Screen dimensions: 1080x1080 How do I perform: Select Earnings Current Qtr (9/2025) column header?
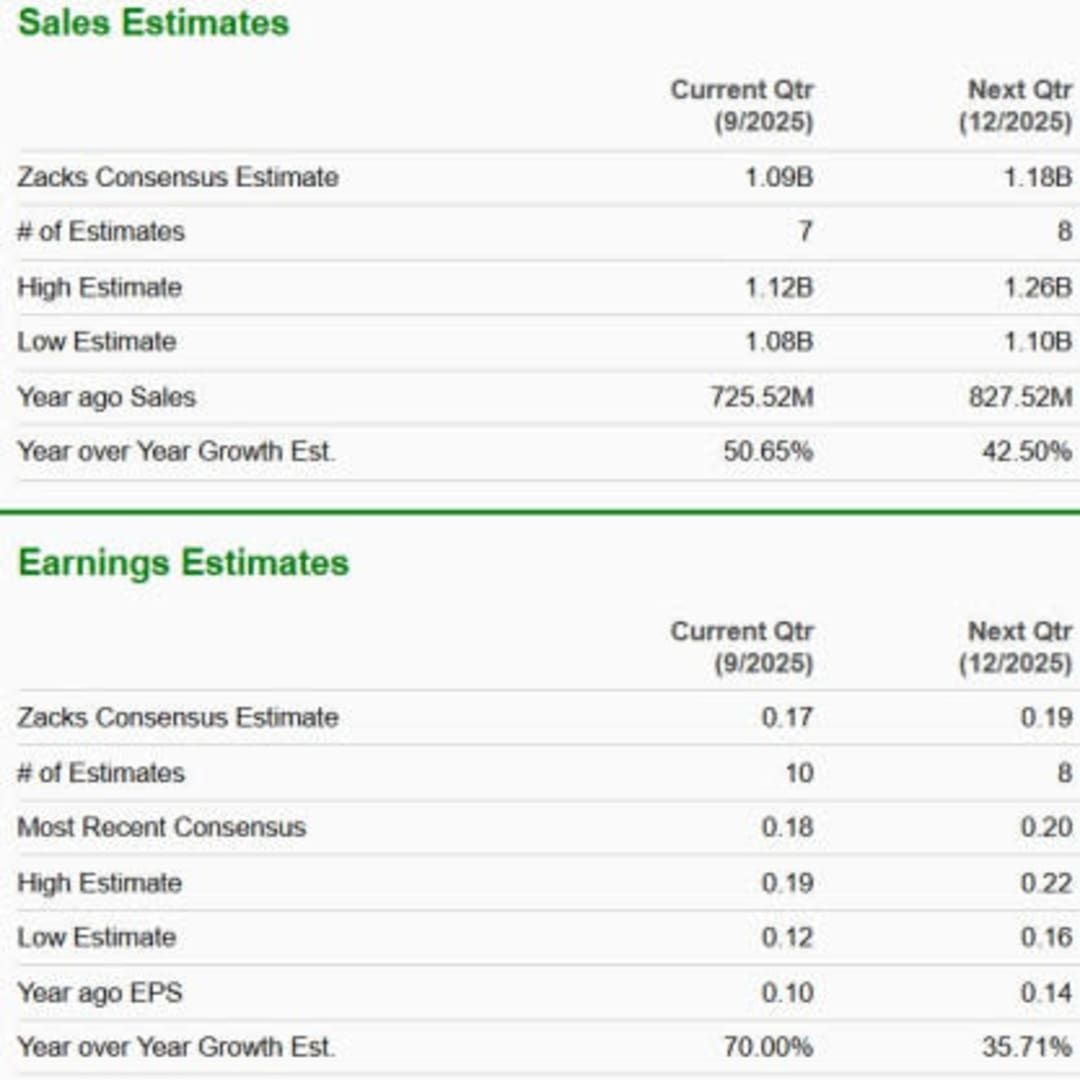point(742,647)
